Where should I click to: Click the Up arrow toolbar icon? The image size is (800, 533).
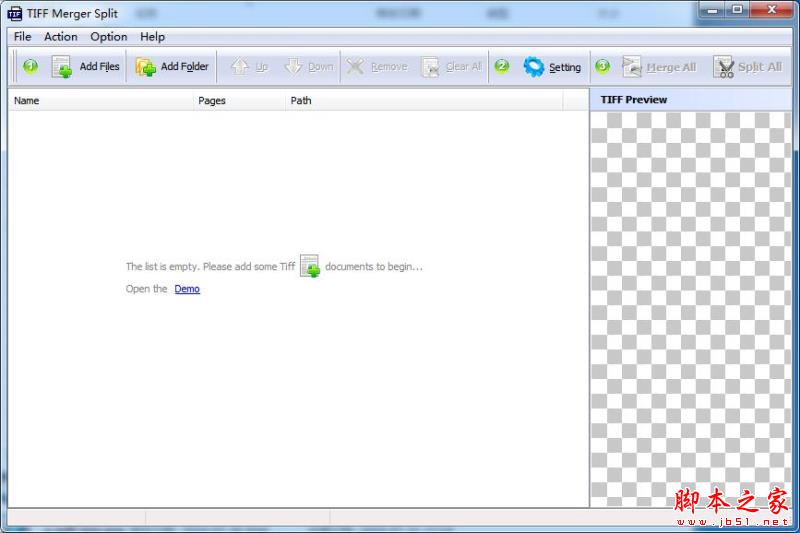[239, 66]
